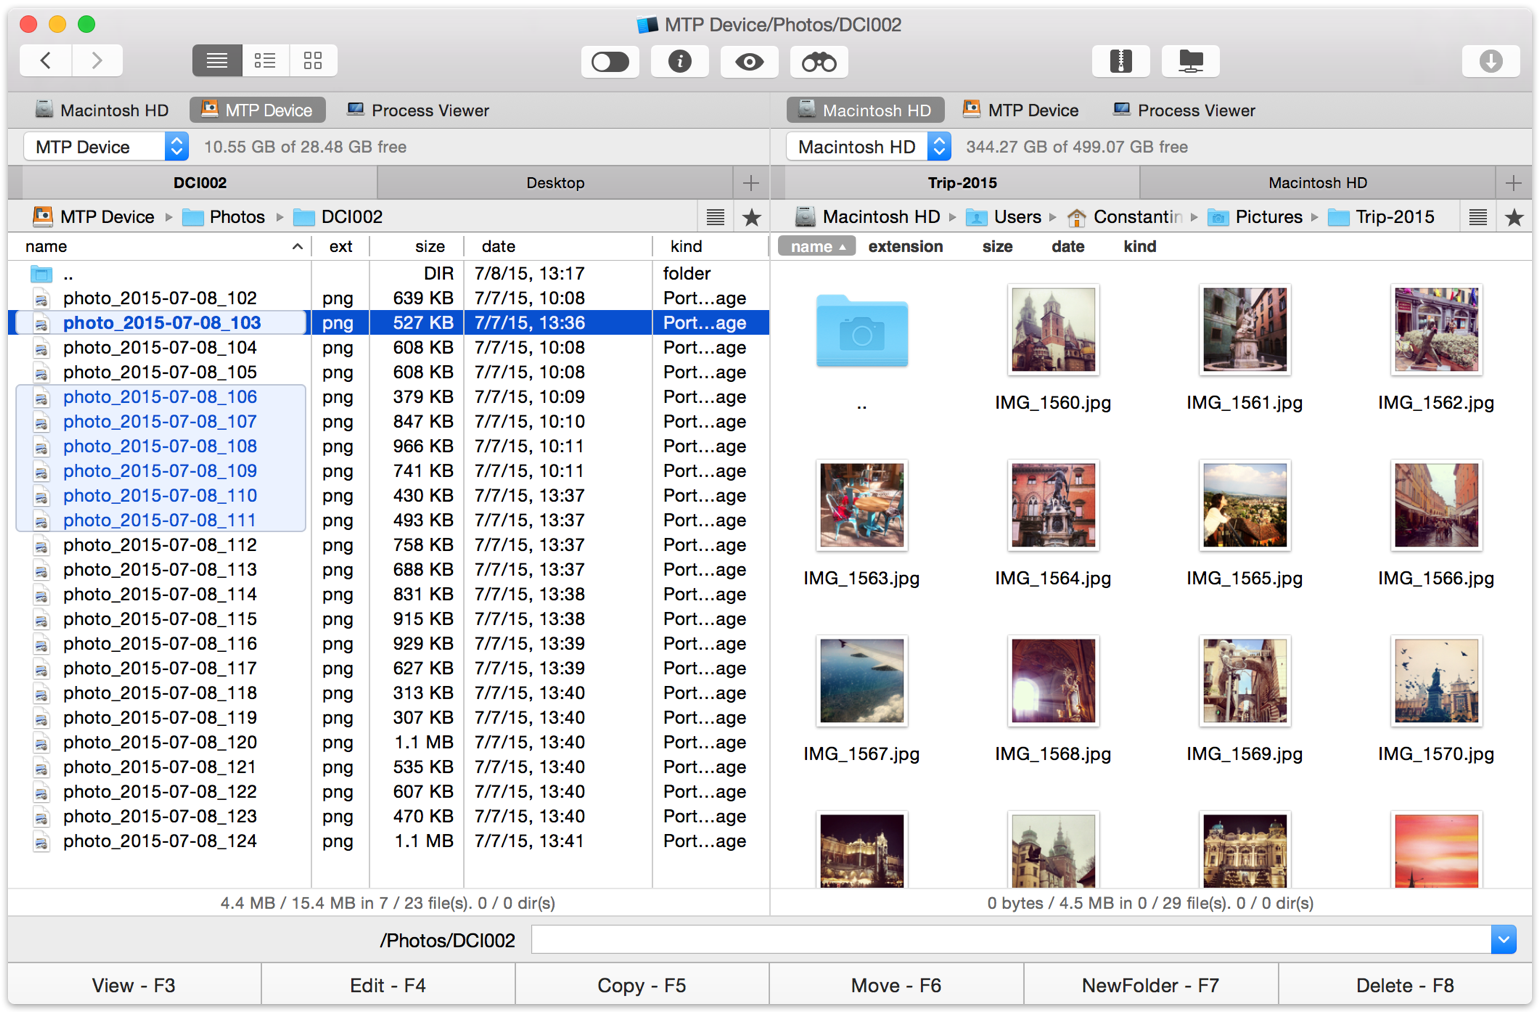Click the favorites star in left pane

tap(752, 217)
